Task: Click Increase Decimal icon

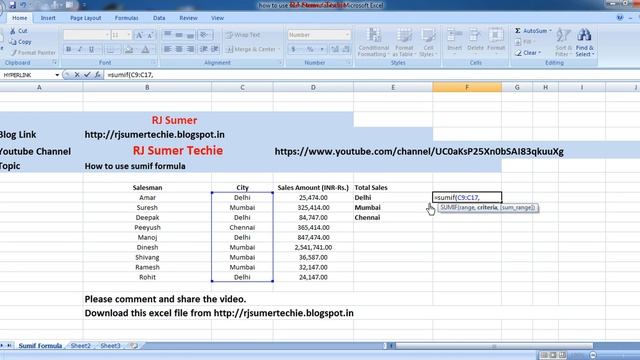Action: tap(335, 49)
